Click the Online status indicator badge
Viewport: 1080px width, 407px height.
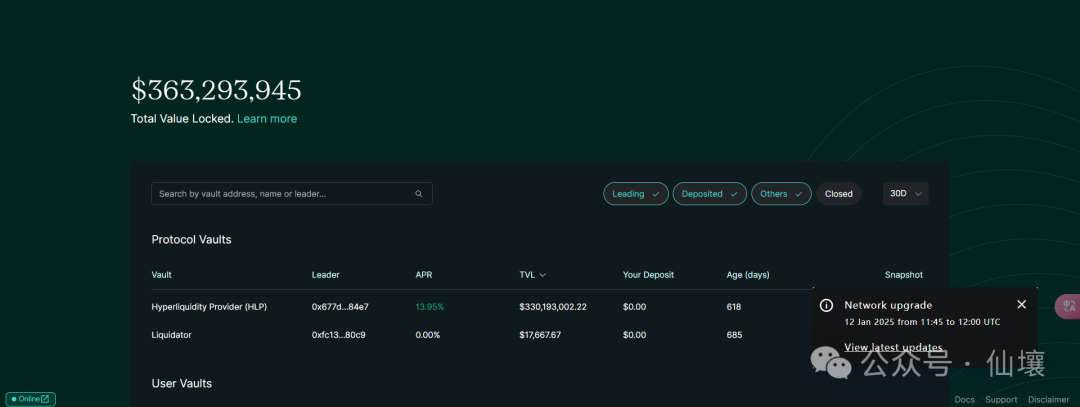click(30, 399)
